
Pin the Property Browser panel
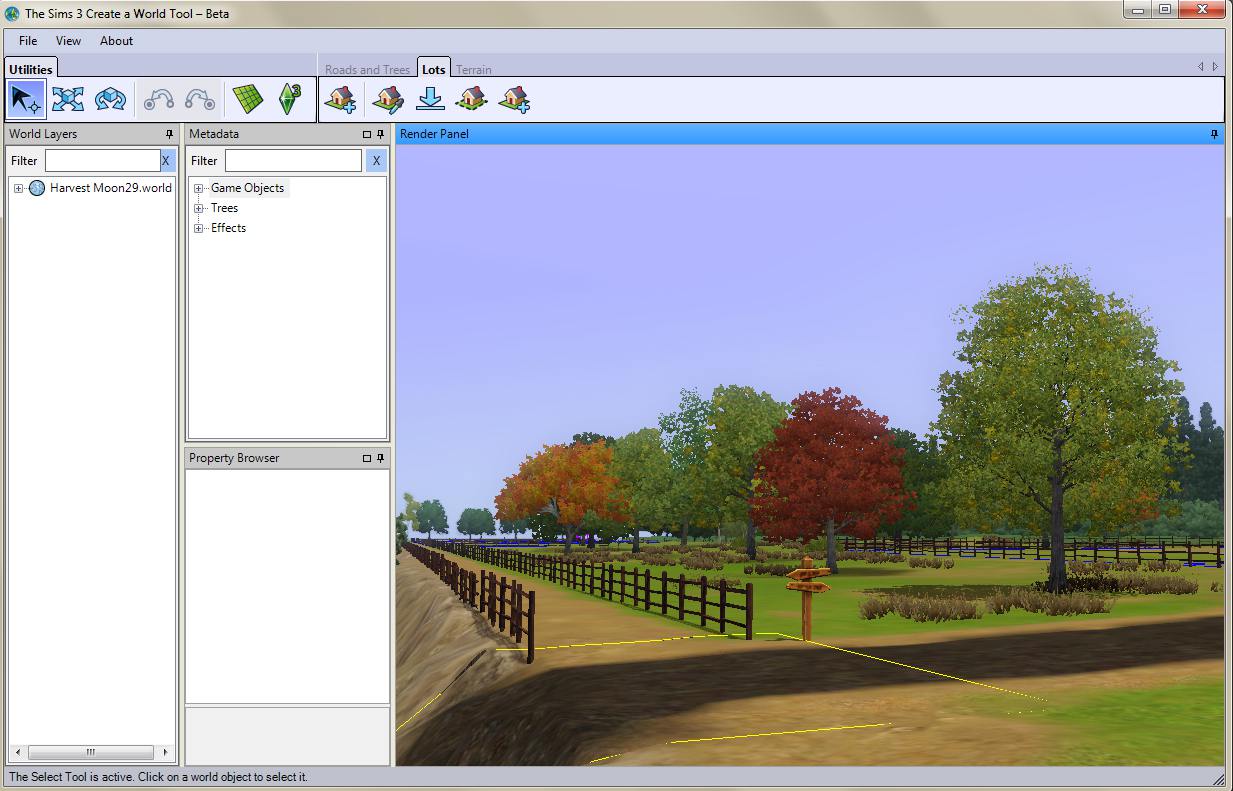click(380, 458)
